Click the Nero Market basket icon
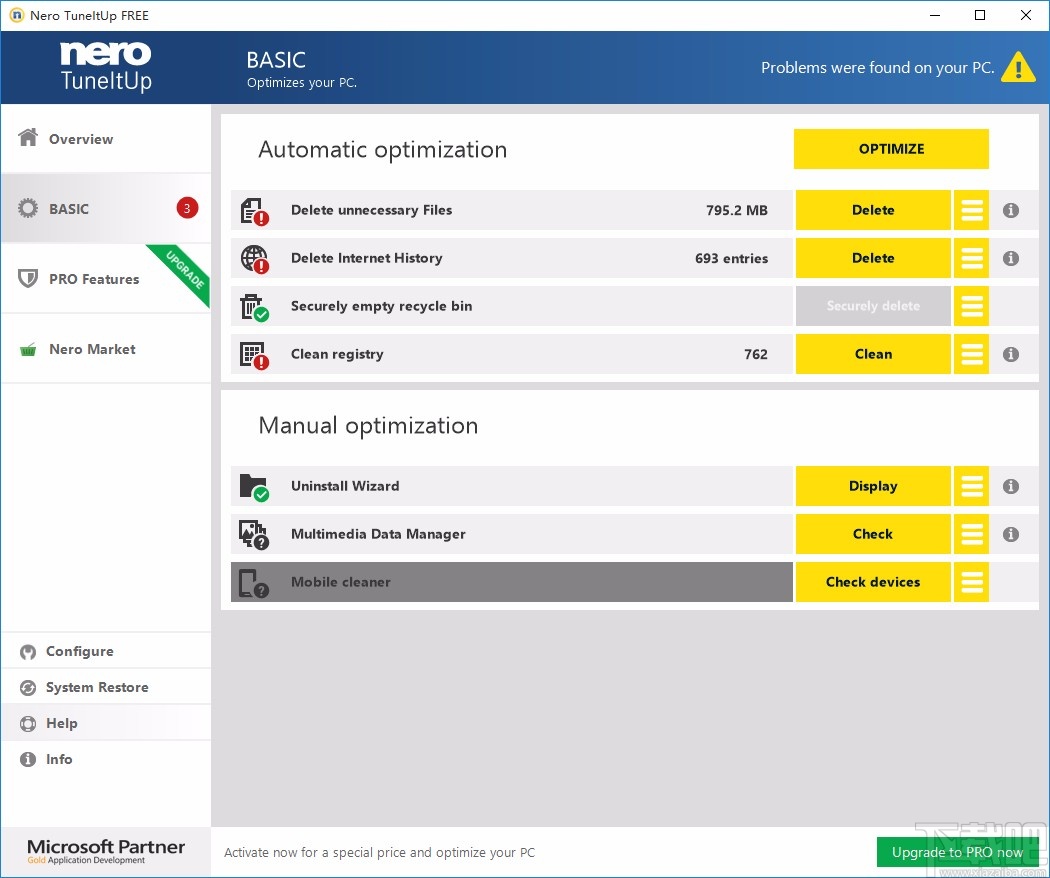Viewport: 1050px width, 878px height. click(28, 349)
